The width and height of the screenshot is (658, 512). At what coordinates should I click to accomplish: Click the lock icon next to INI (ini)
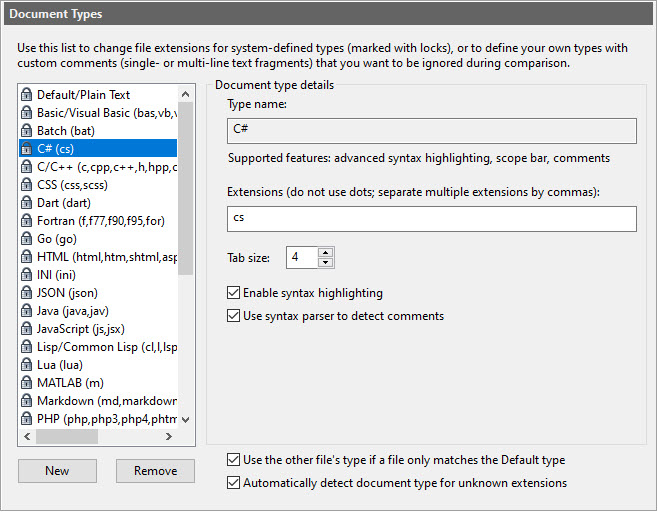28,275
